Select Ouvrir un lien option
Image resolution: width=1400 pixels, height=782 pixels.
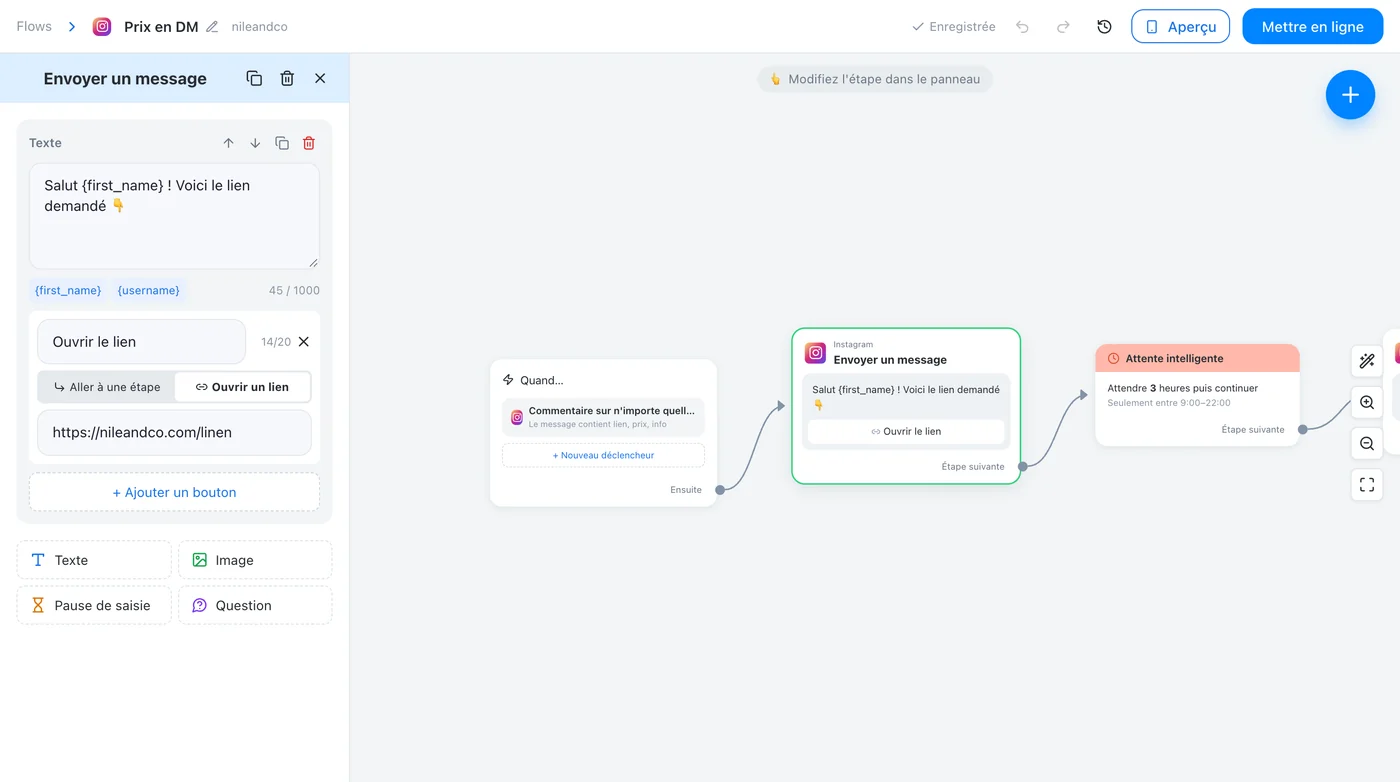242,387
